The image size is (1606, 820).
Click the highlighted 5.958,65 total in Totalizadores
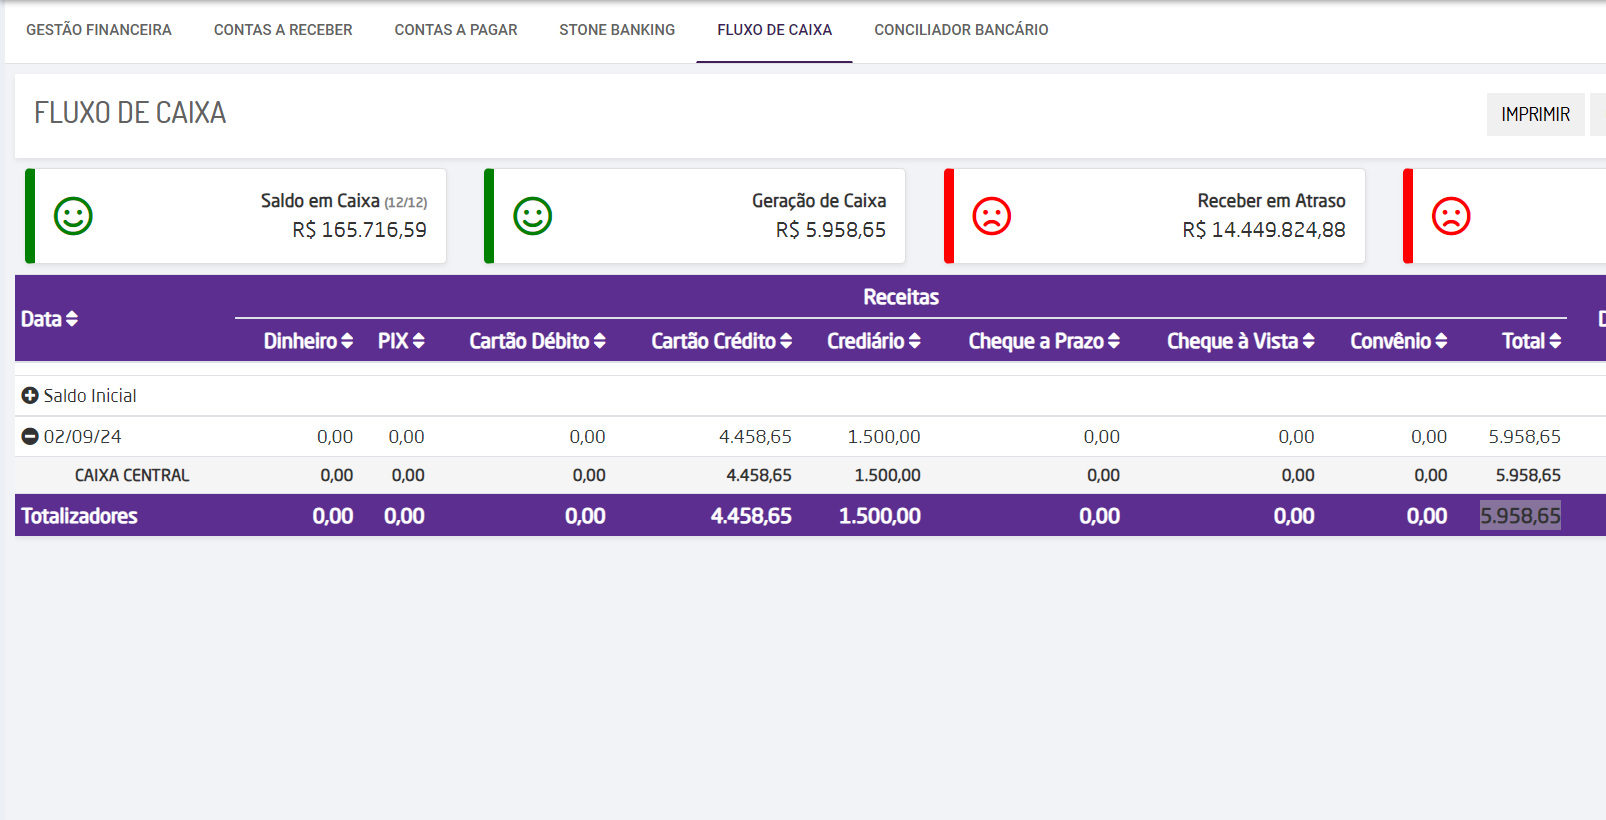(1520, 516)
